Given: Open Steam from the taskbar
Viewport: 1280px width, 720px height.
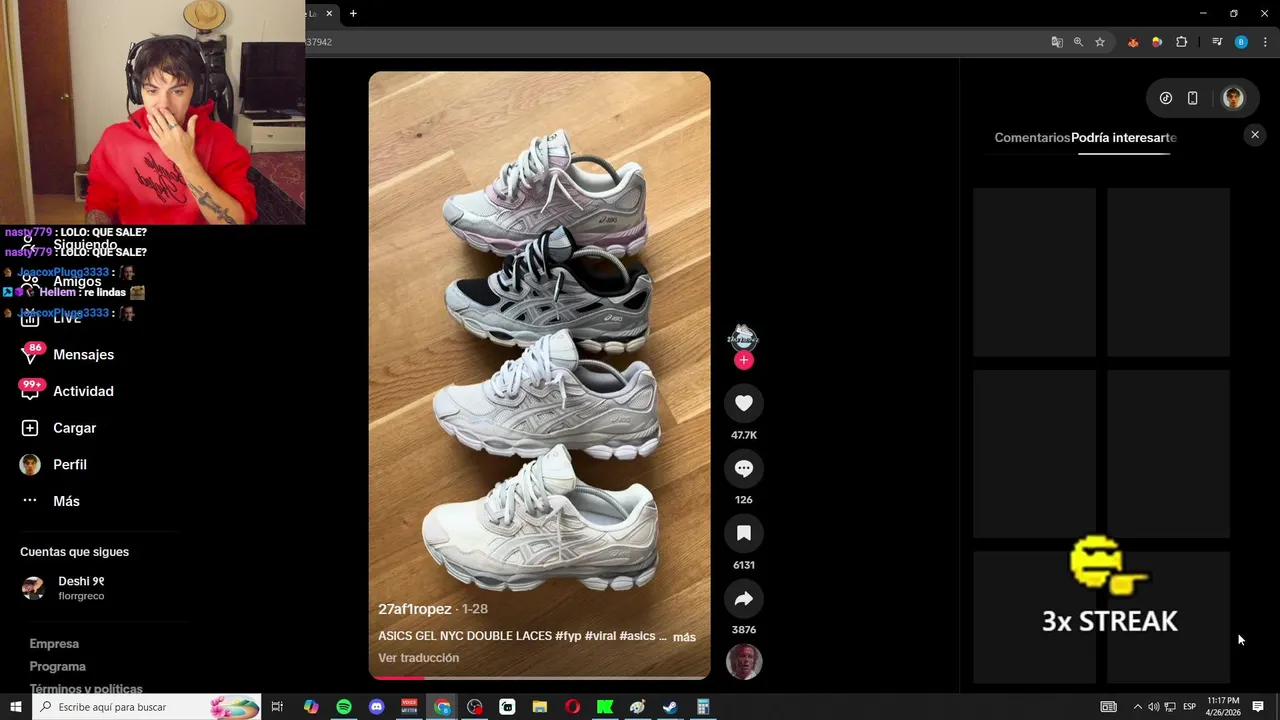Looking at the screenshot, I should [x=670, y=707].
